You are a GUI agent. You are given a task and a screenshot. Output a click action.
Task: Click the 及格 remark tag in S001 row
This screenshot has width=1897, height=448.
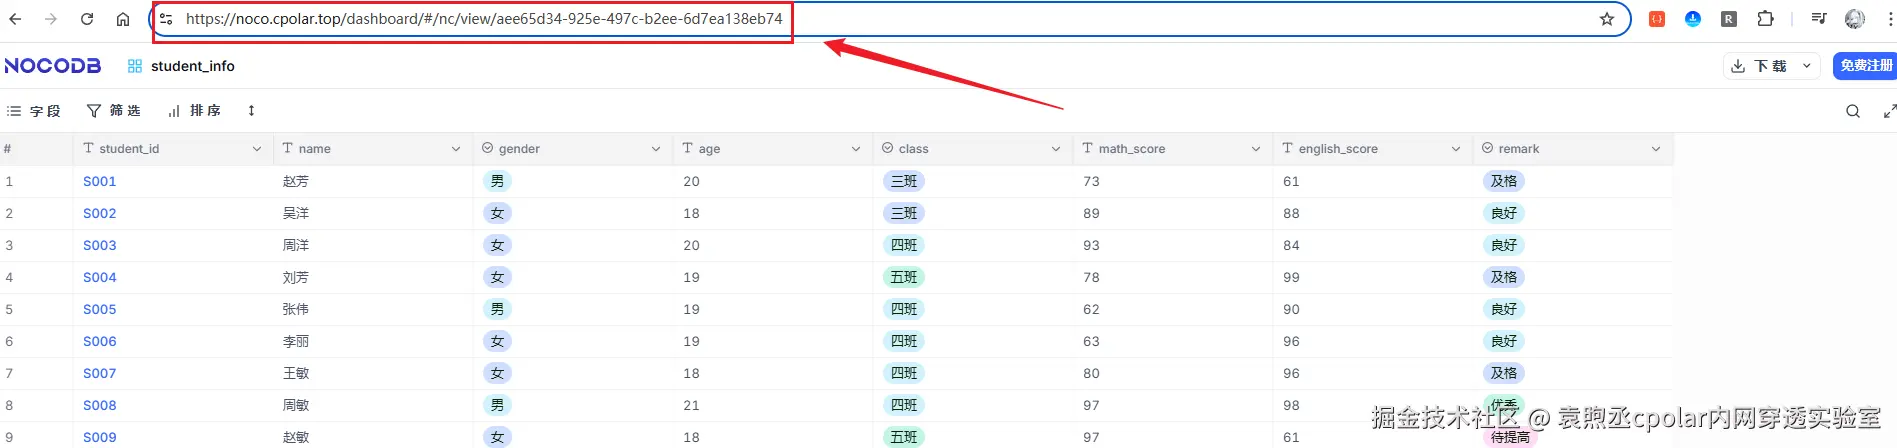[1504, 181]
